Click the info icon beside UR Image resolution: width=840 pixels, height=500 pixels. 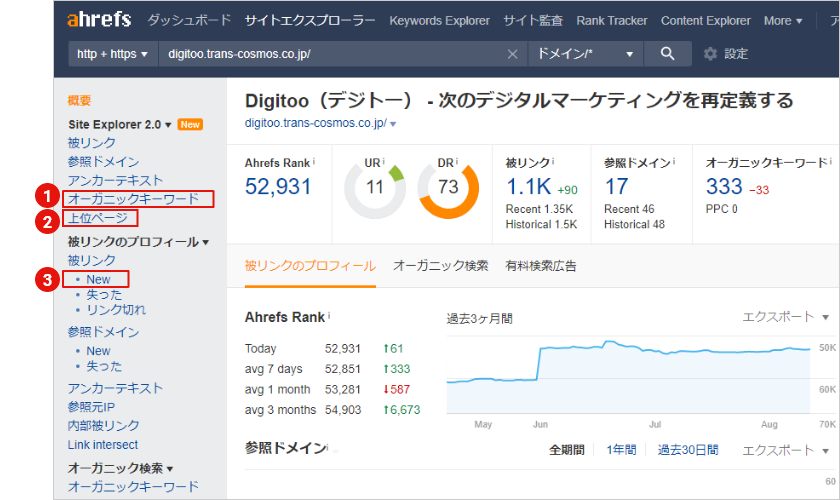(384, 161)
